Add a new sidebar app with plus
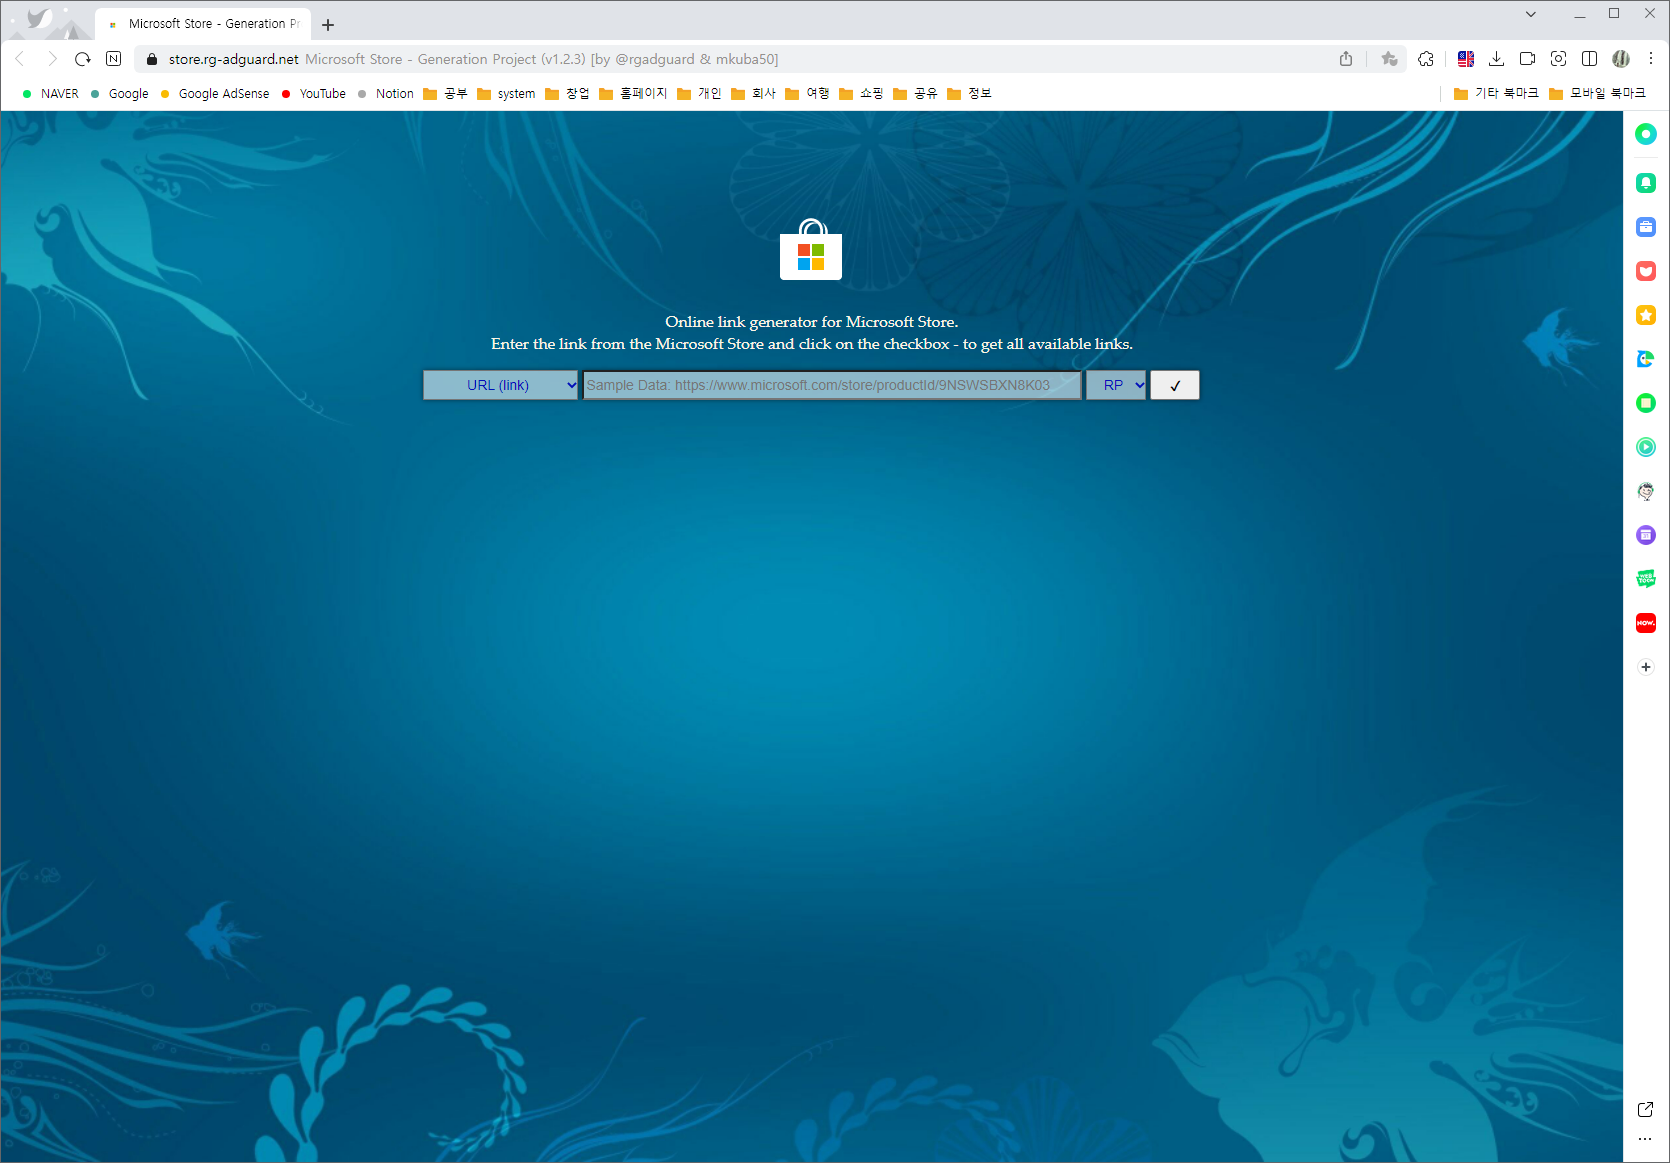The image size is (1670, 1163). click(1646, 667)
